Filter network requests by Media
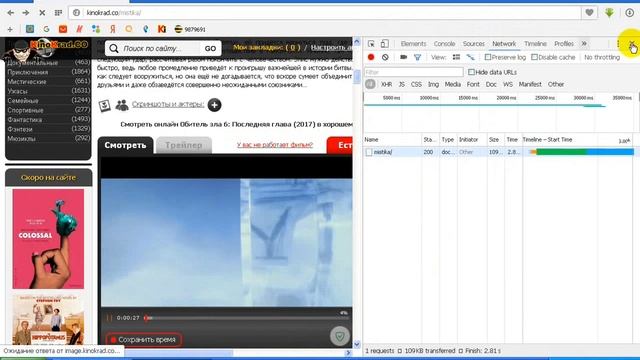The image size is (640, 360). tap(452, 84)
